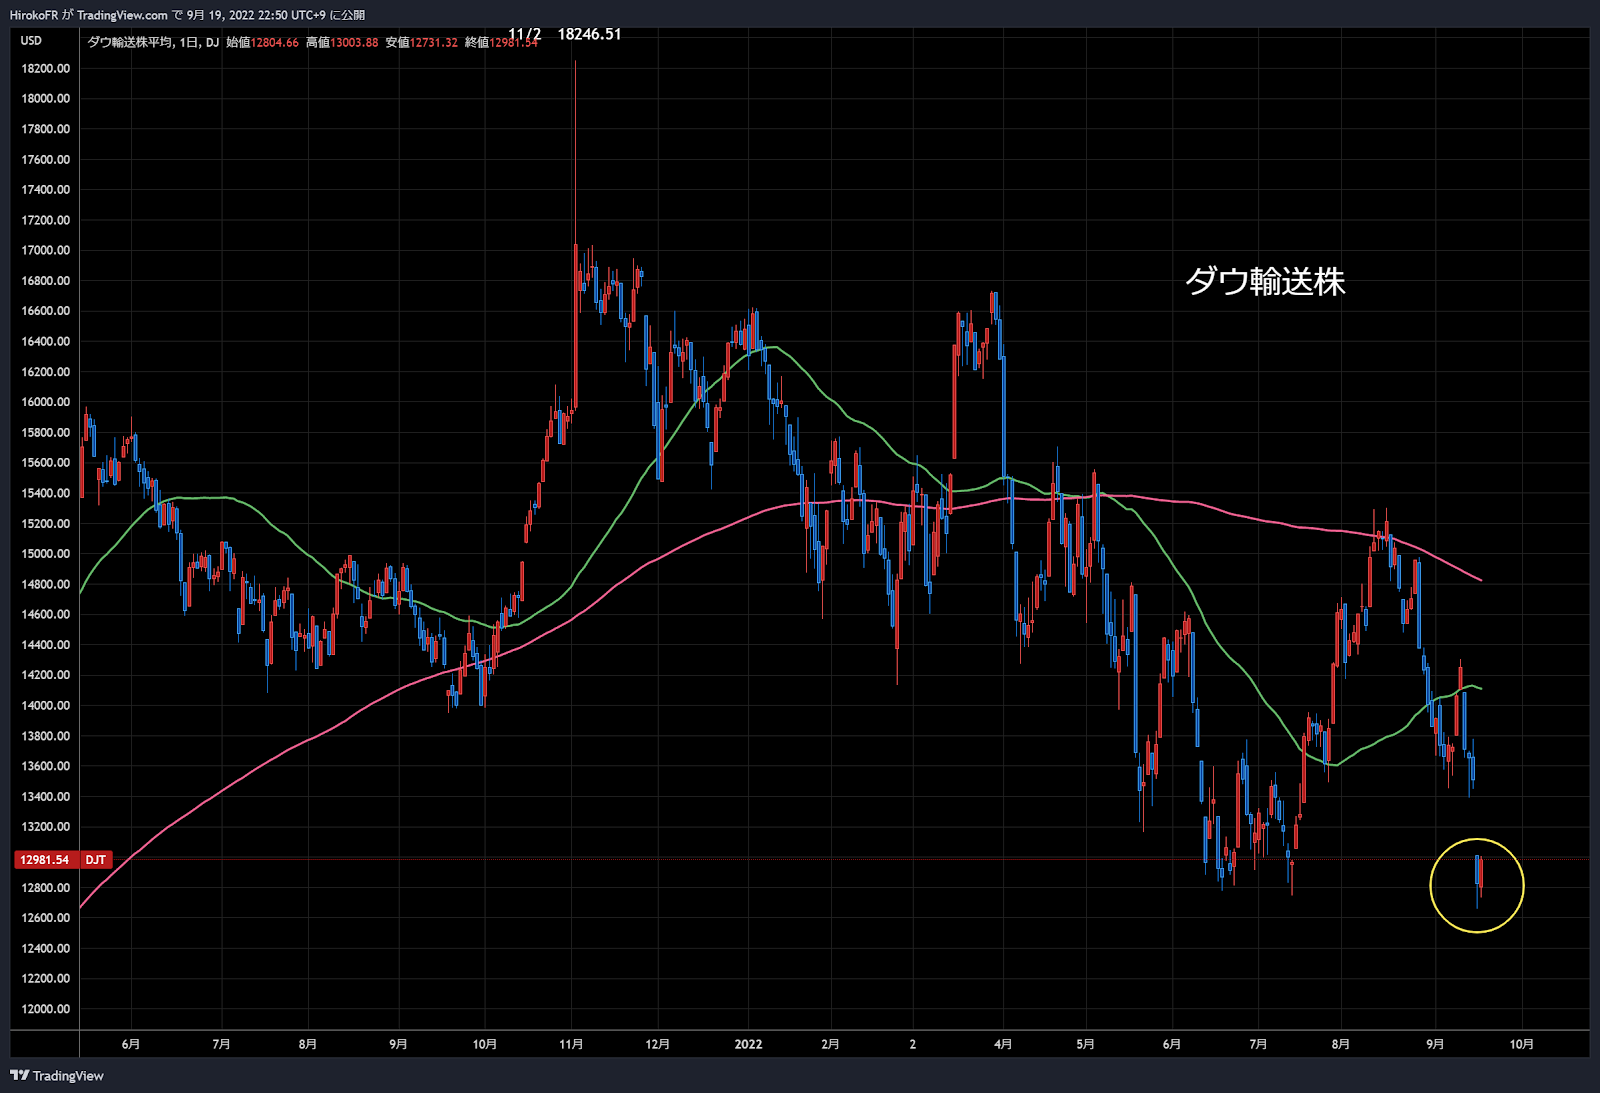Viewport: 1600px width, 1093px height.
Task: Click the 12600.00 price axis label
Action: coord(46,918)
